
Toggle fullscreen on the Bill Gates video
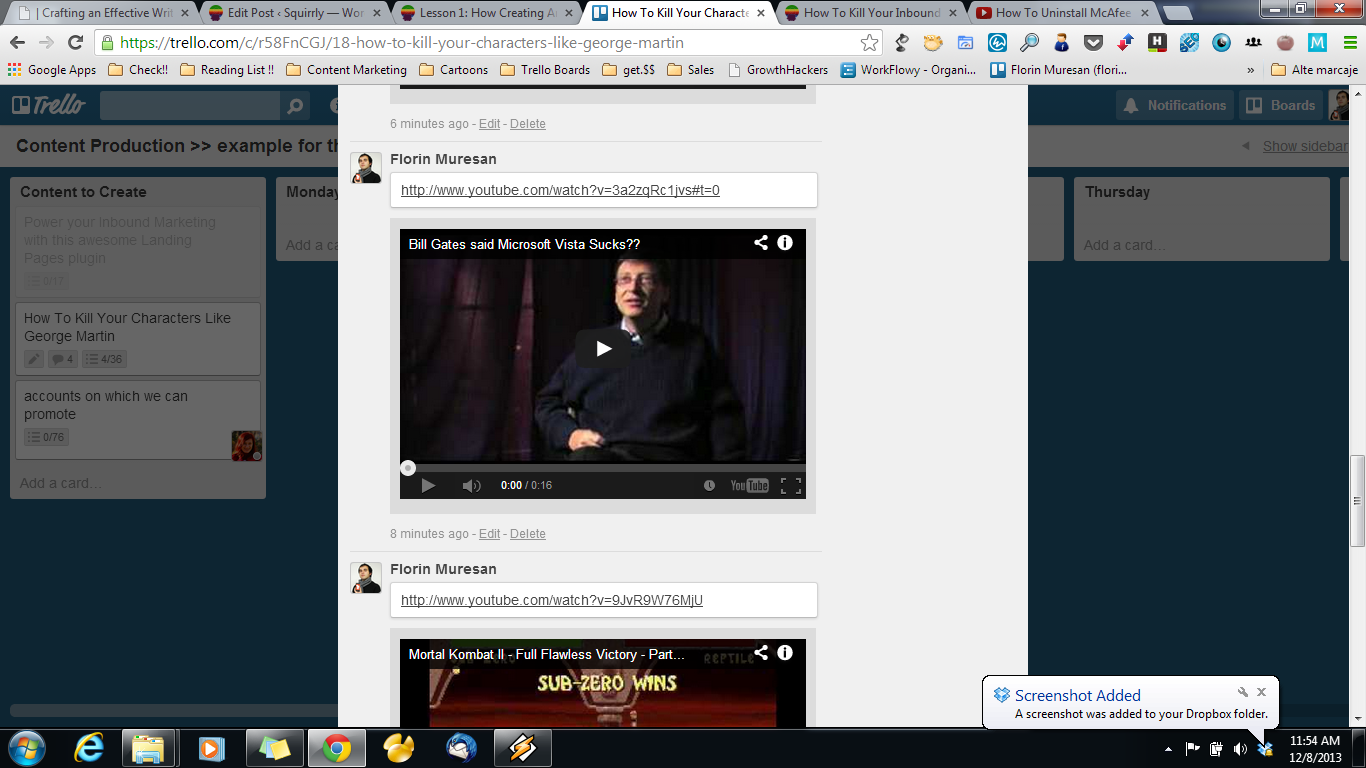click(x=790, y=486)
